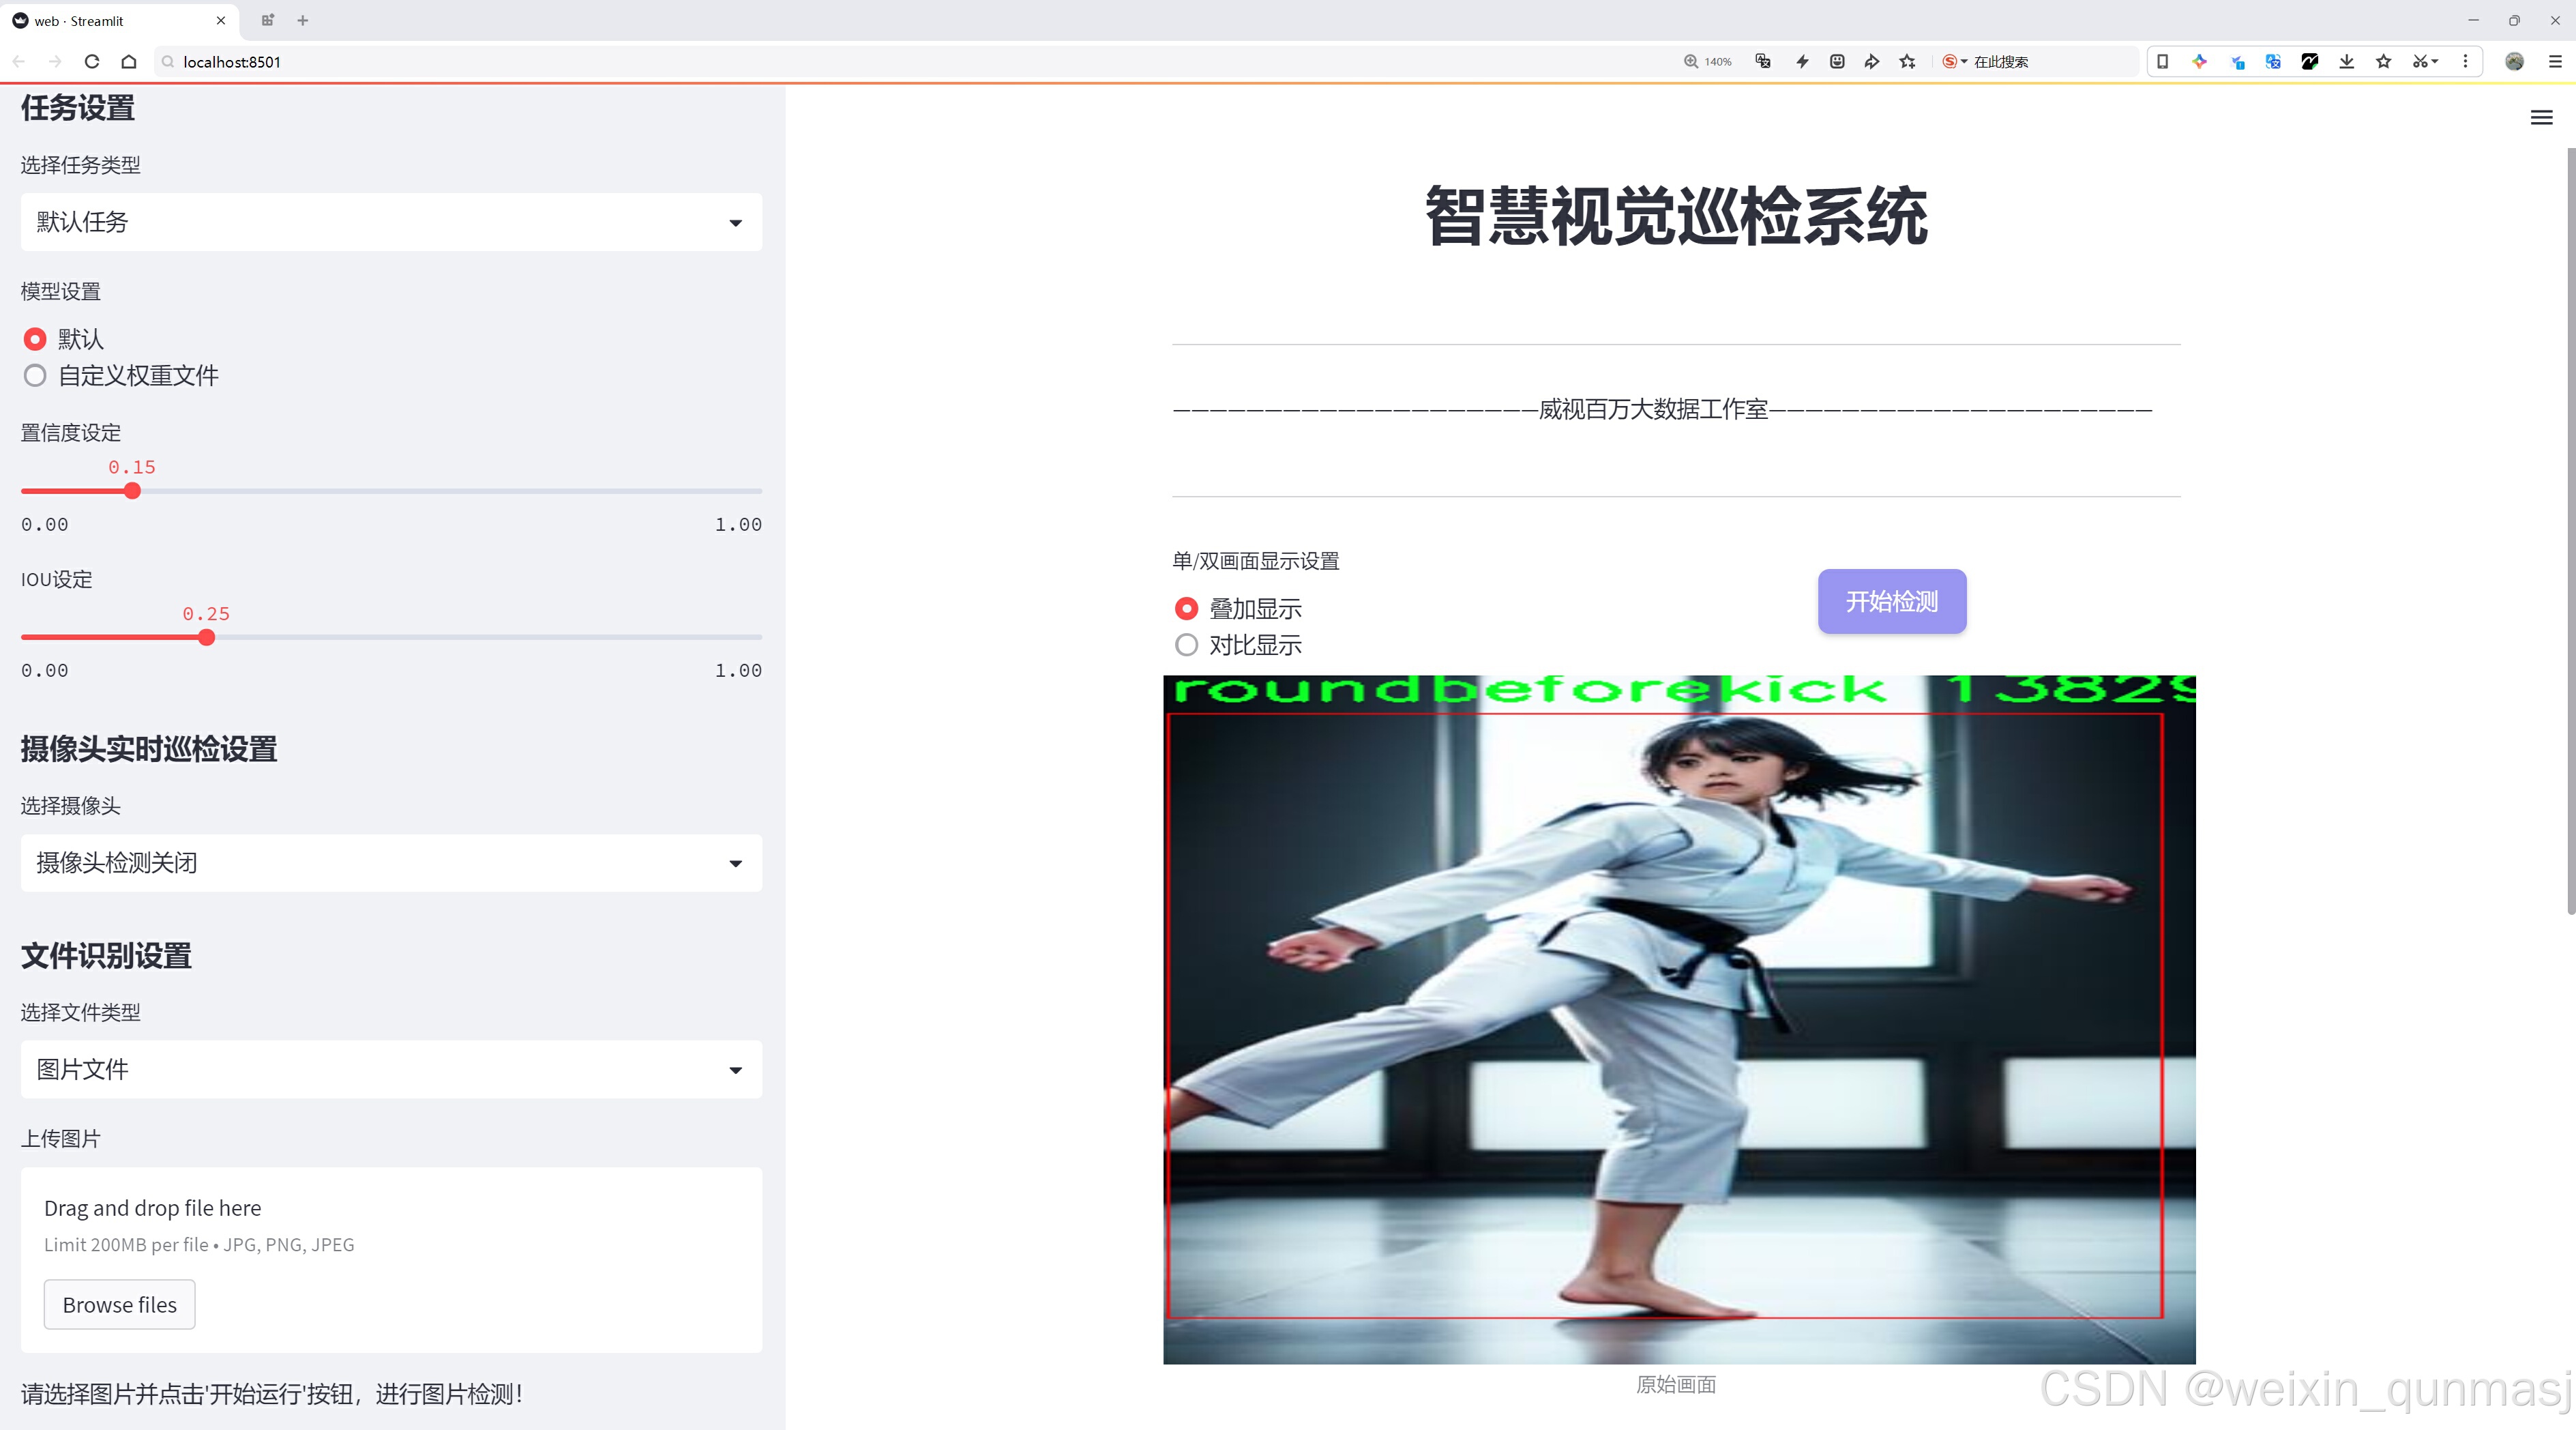The width and height of the screenshot is (2576, 1430).
Task: Click the IOU slider handle at 0.25
Action: 207,638
